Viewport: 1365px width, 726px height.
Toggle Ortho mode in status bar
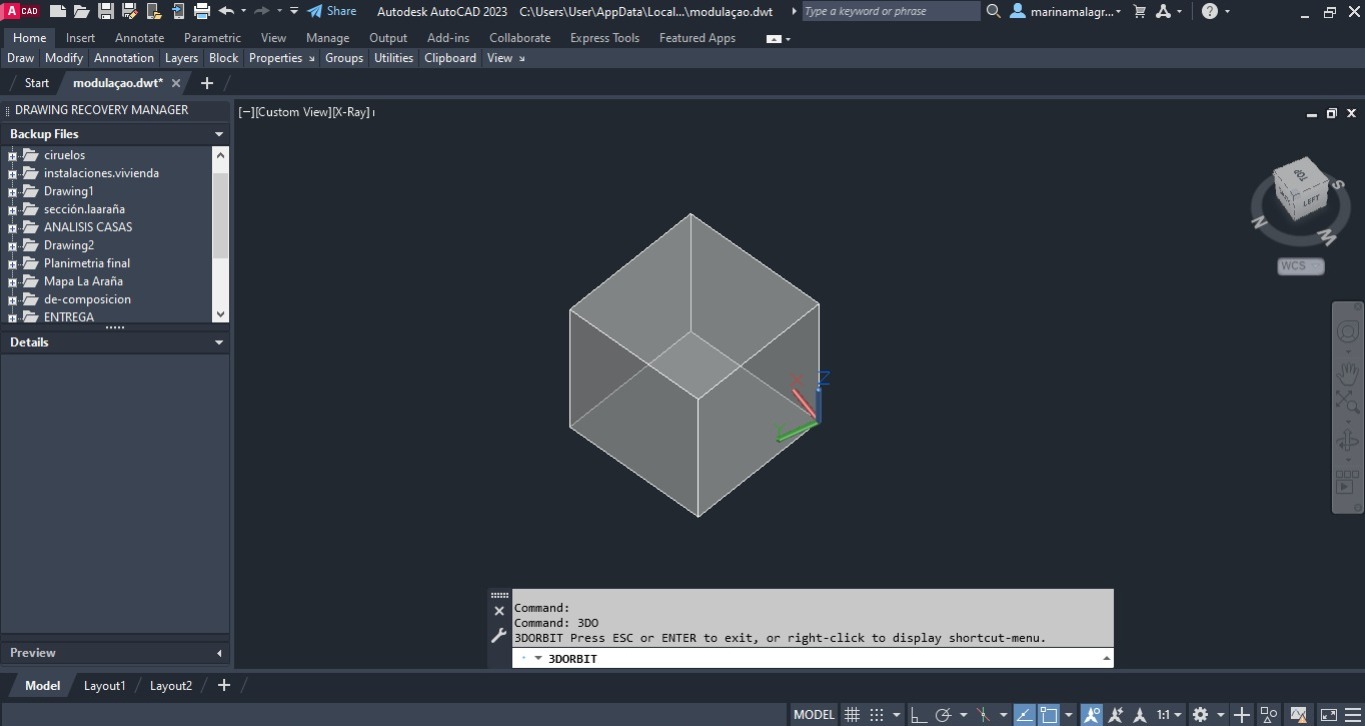tap(918, 715)
